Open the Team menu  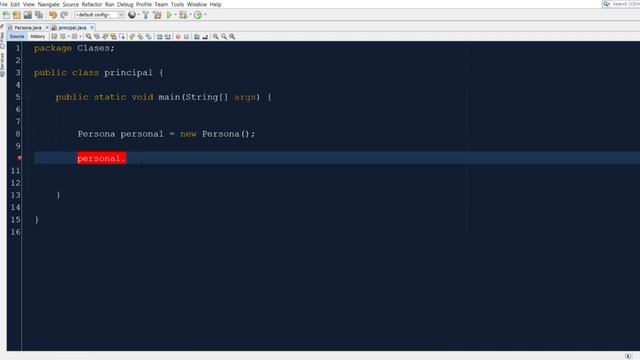point(161,4)
